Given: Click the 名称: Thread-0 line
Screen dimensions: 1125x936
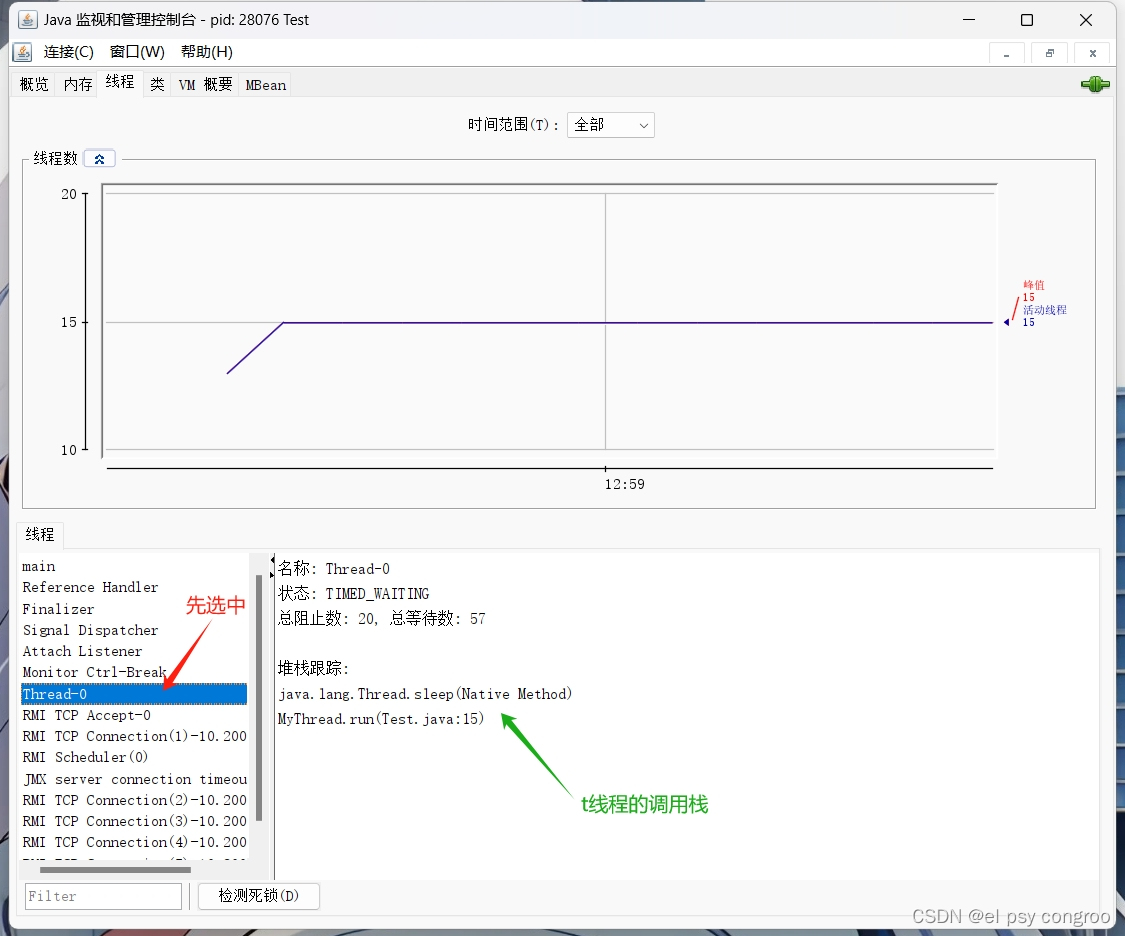Looking at the screenshot, I should (334, 569).
